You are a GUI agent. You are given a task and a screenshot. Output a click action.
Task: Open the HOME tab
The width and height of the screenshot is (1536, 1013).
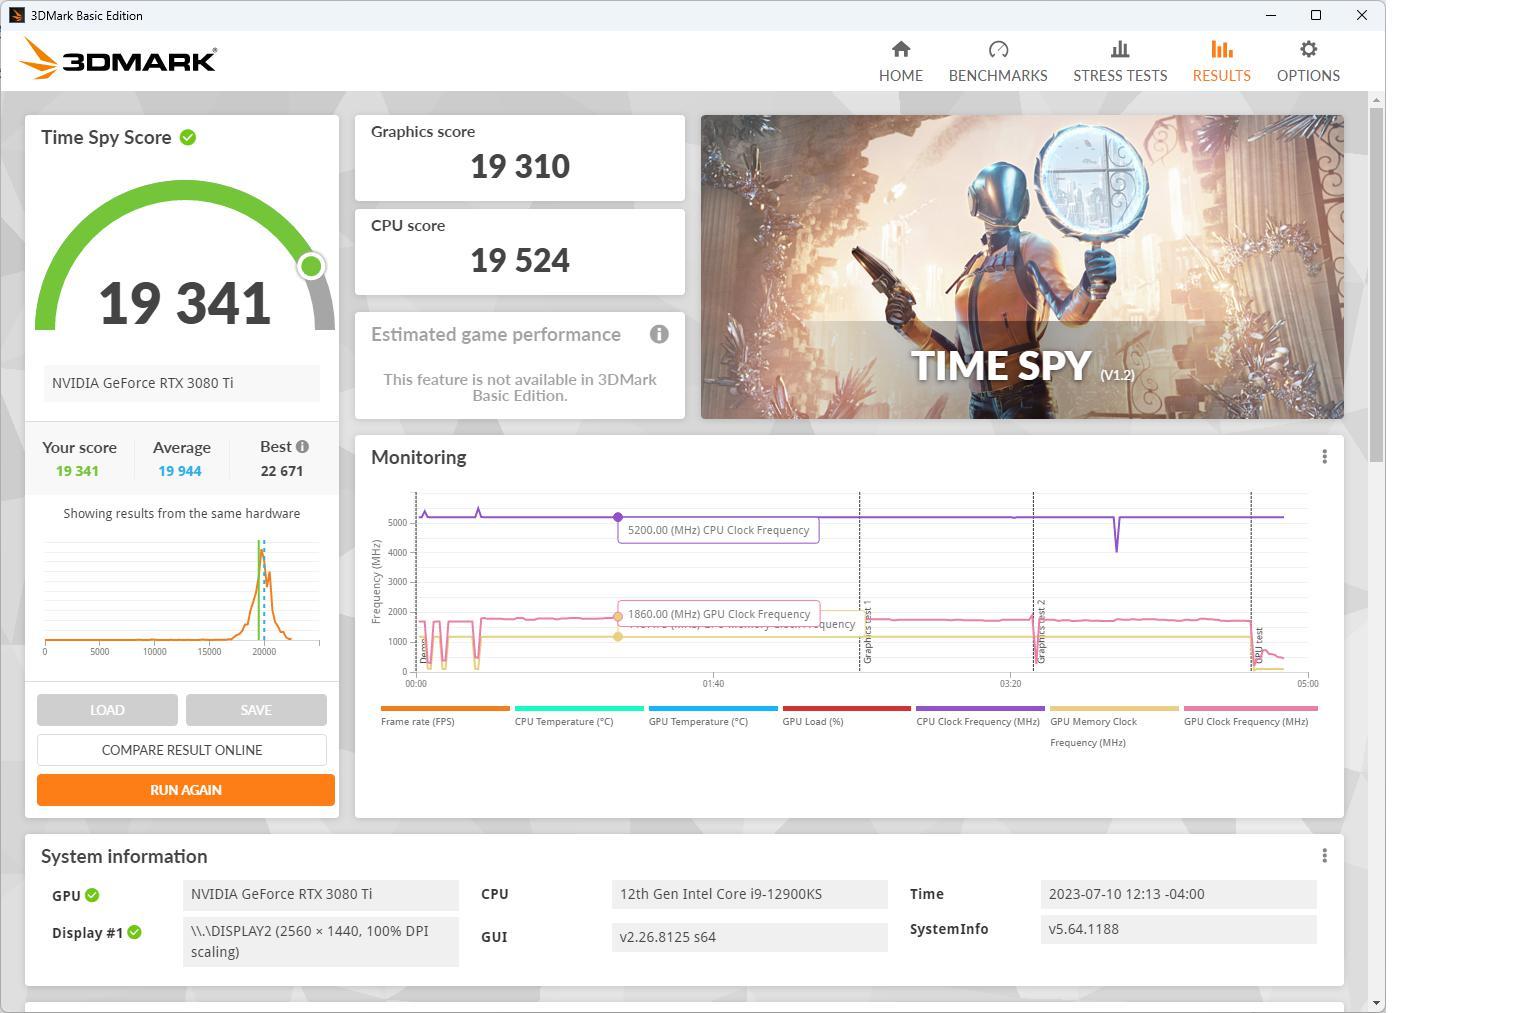(900, 61)
